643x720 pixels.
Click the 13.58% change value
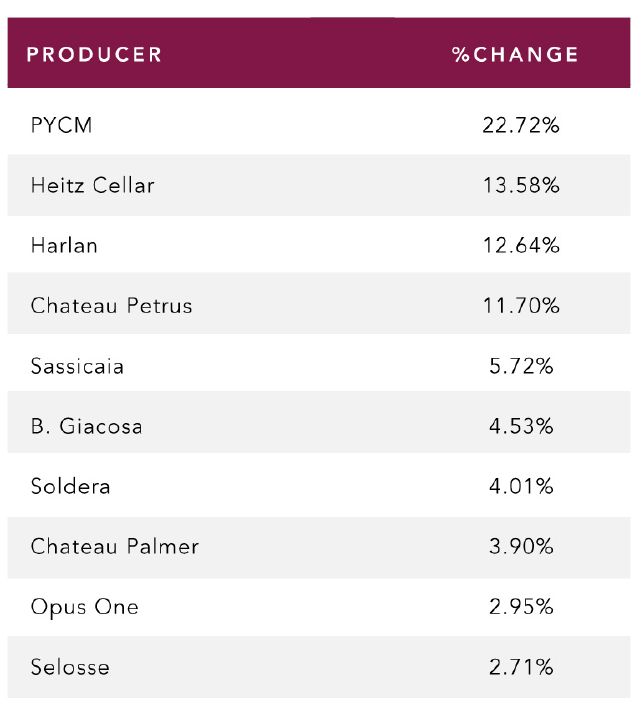pyautogui.click(x=521, y=186)
